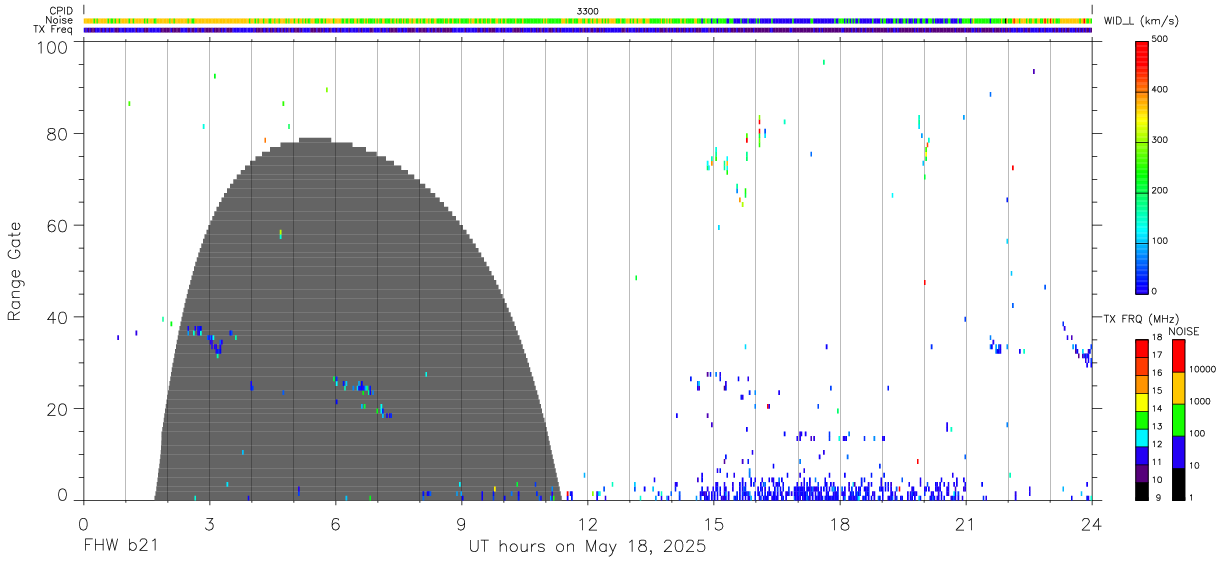Click the 3 hour tick label
1228x567 pixels.
click(209, 525)
